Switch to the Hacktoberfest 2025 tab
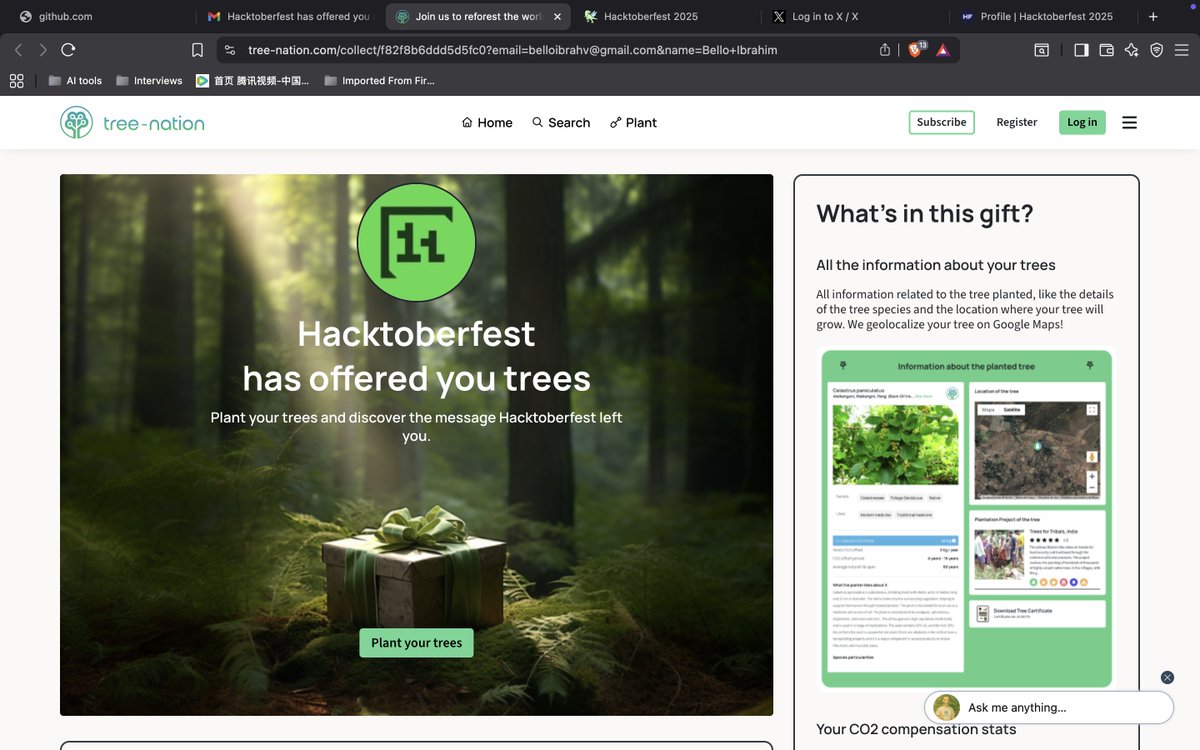The image size is (1200, 750). pyautogui.click(x=665, y=17)
